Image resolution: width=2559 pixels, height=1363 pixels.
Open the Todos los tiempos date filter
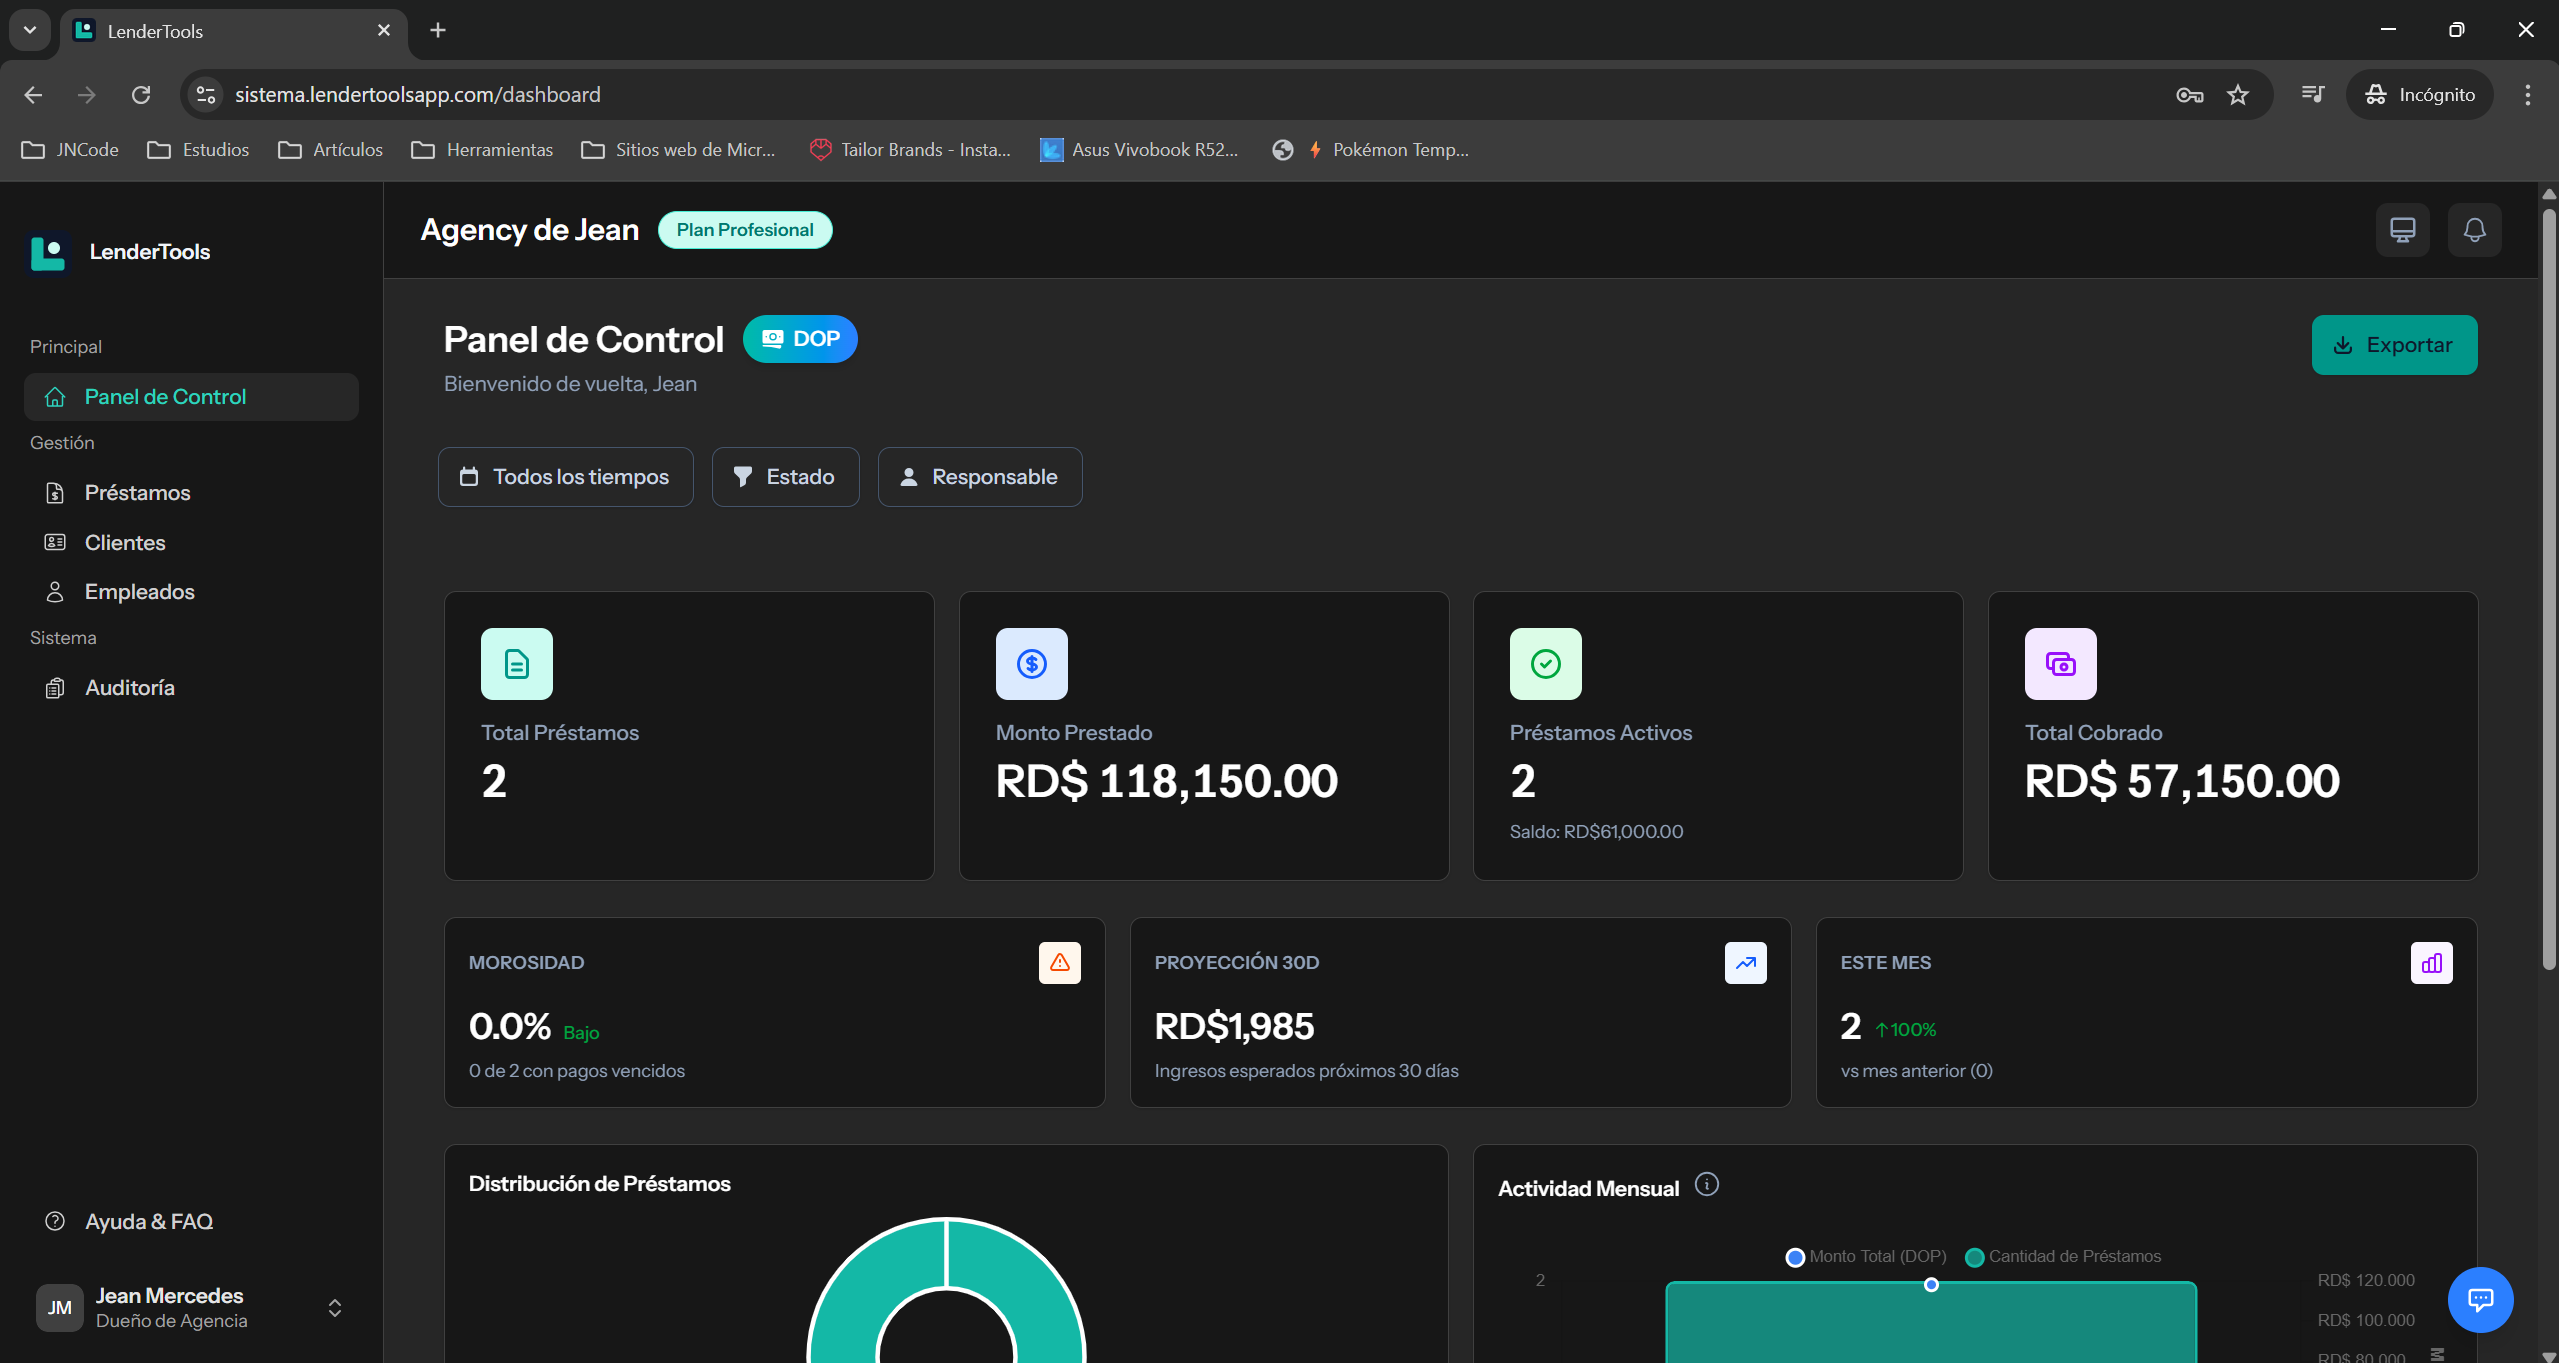pyautogui.click(x=565, y=477)
